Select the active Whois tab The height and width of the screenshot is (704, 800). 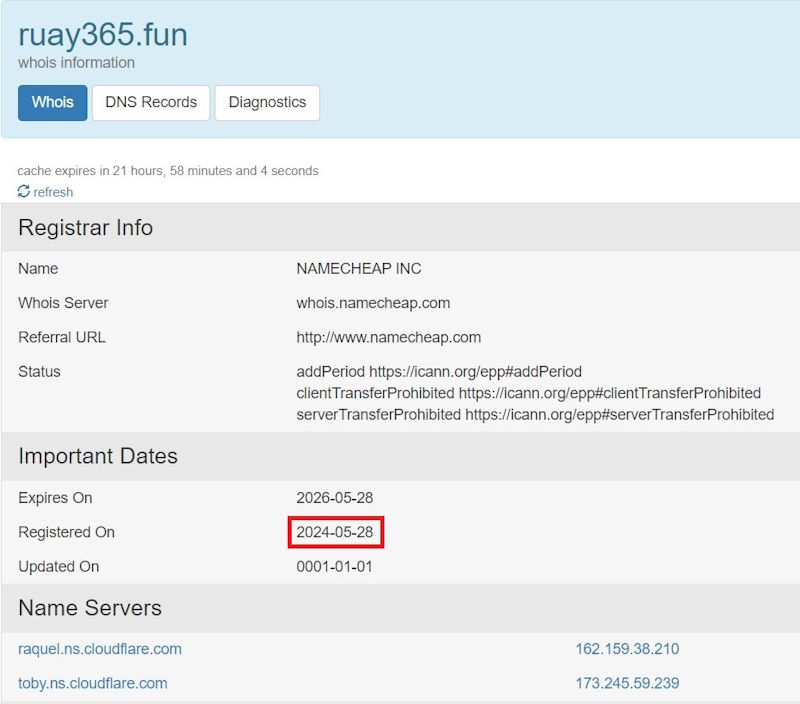52,102
